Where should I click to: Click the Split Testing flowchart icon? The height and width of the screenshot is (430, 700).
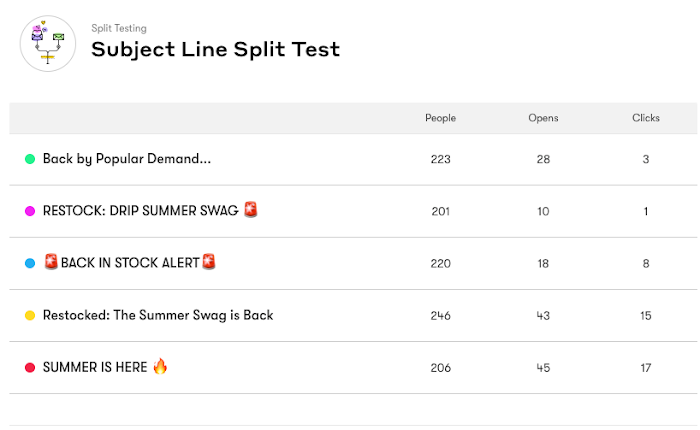tap(48, 43)
